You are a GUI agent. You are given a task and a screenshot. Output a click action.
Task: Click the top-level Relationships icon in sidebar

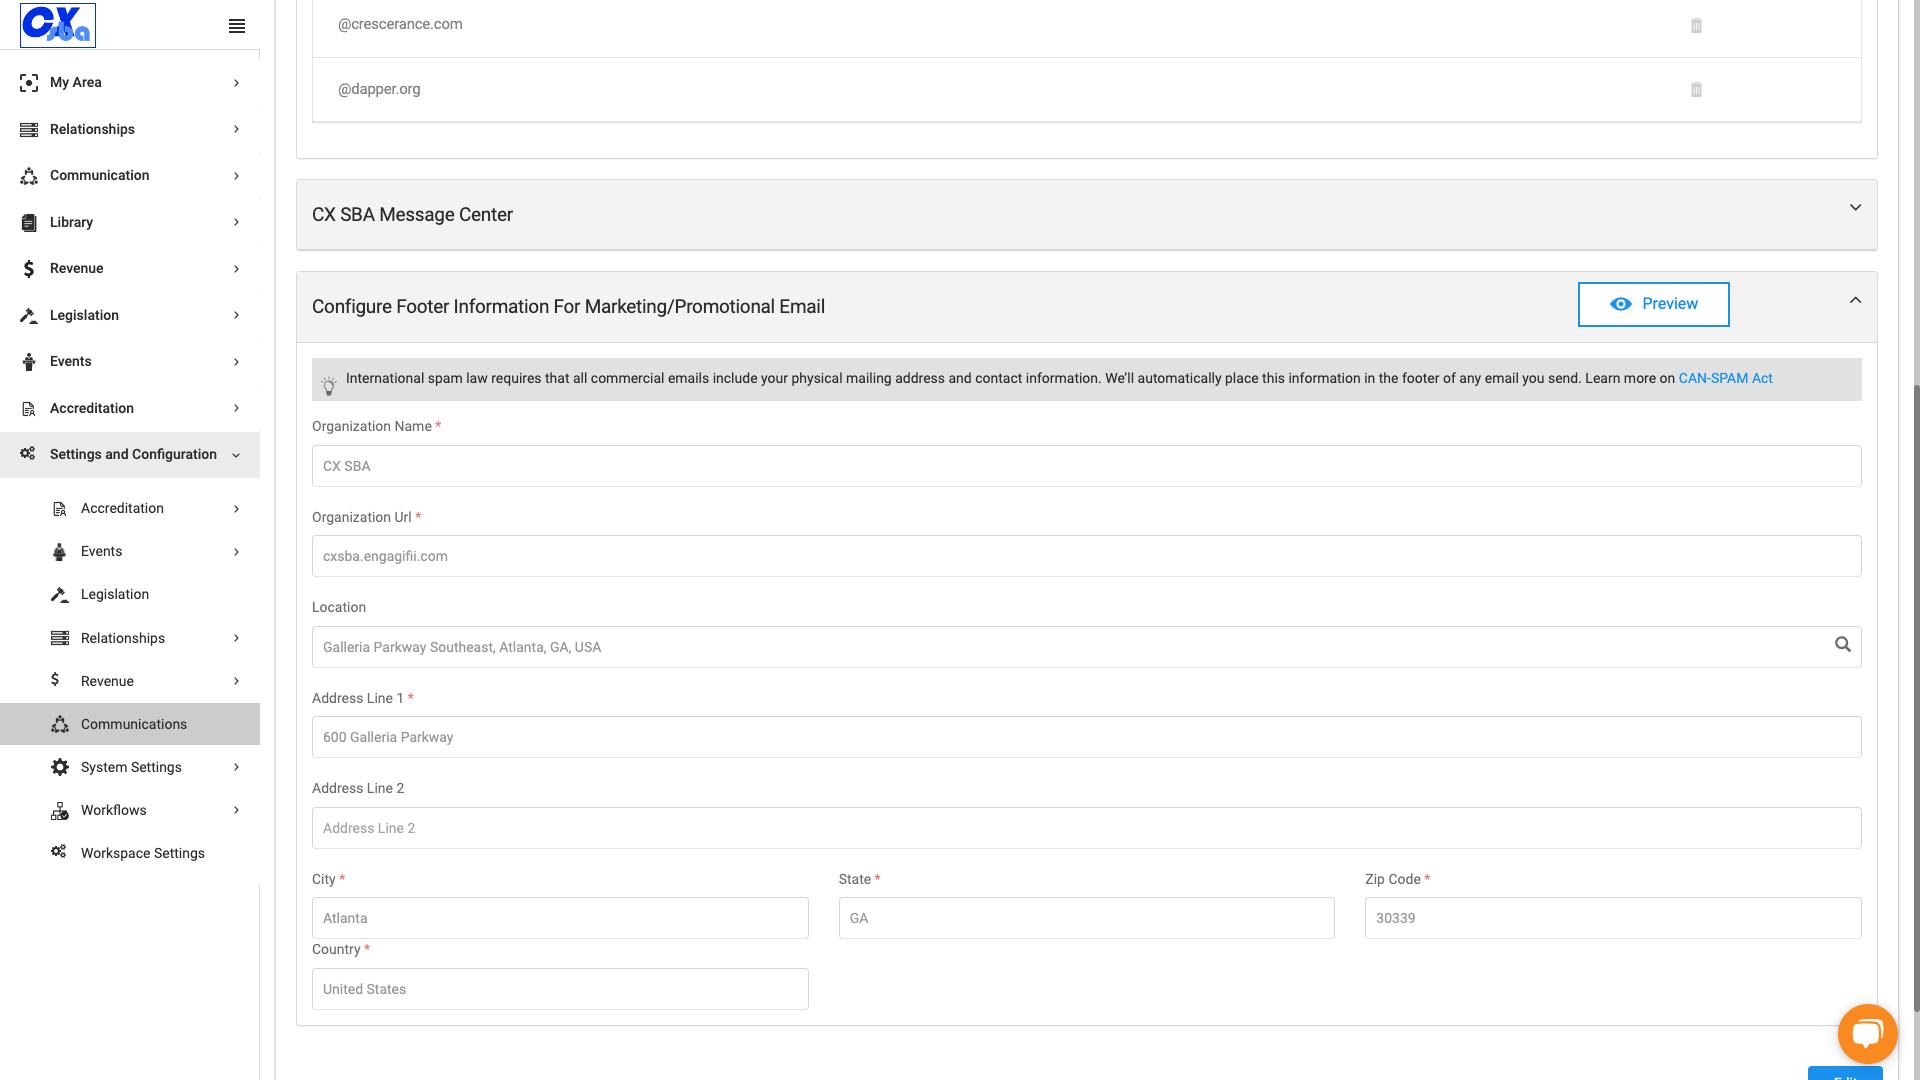point(29,130)
